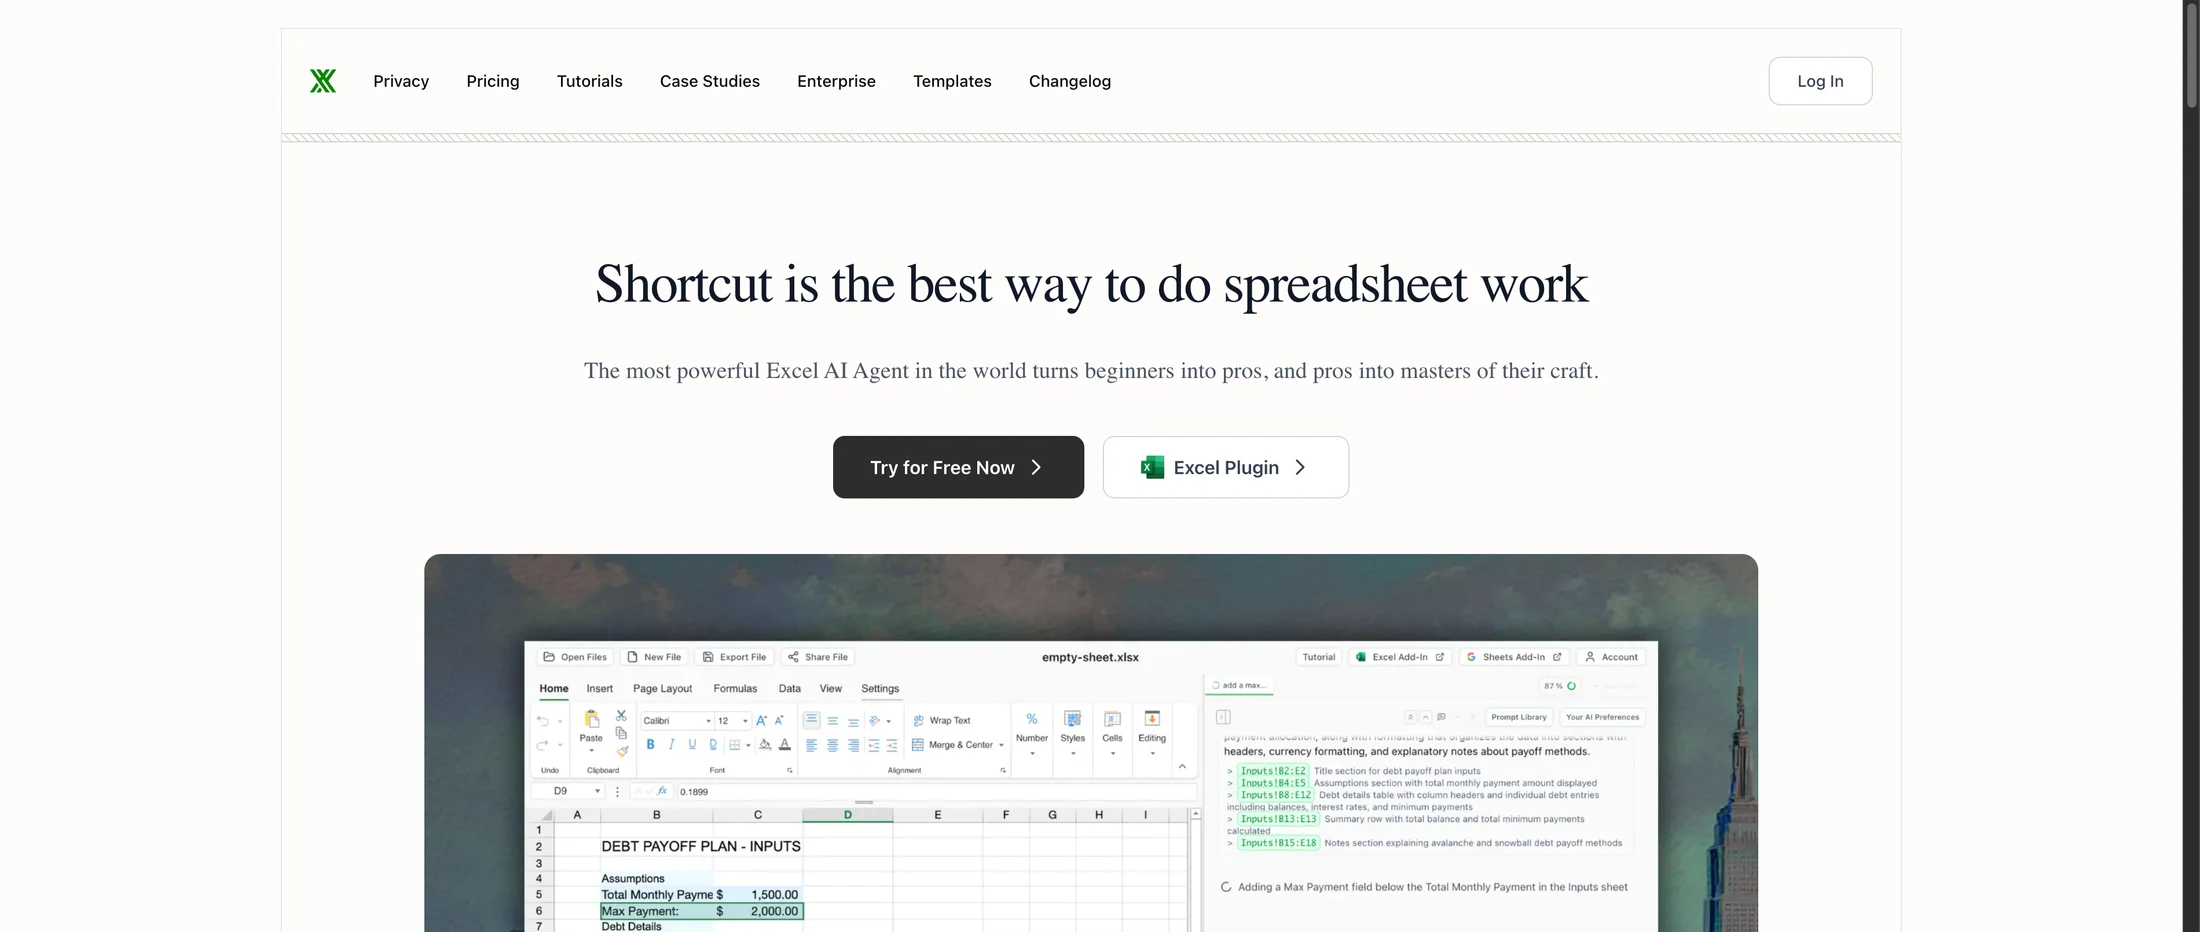
Task: Click the Paste clipboard icon
Action: click(x=591, y=720)
